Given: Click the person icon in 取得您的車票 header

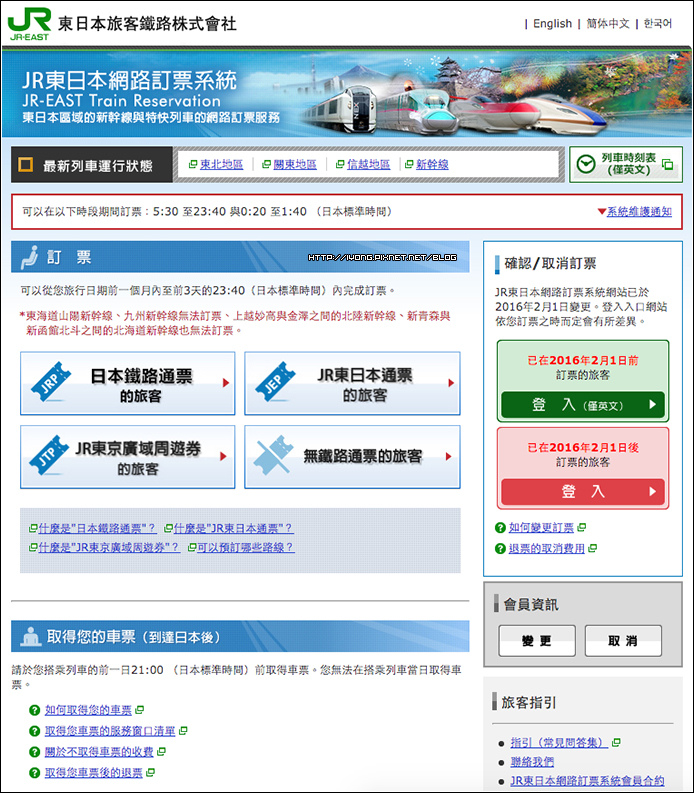Looking at the screenshot, I should 30,636.
